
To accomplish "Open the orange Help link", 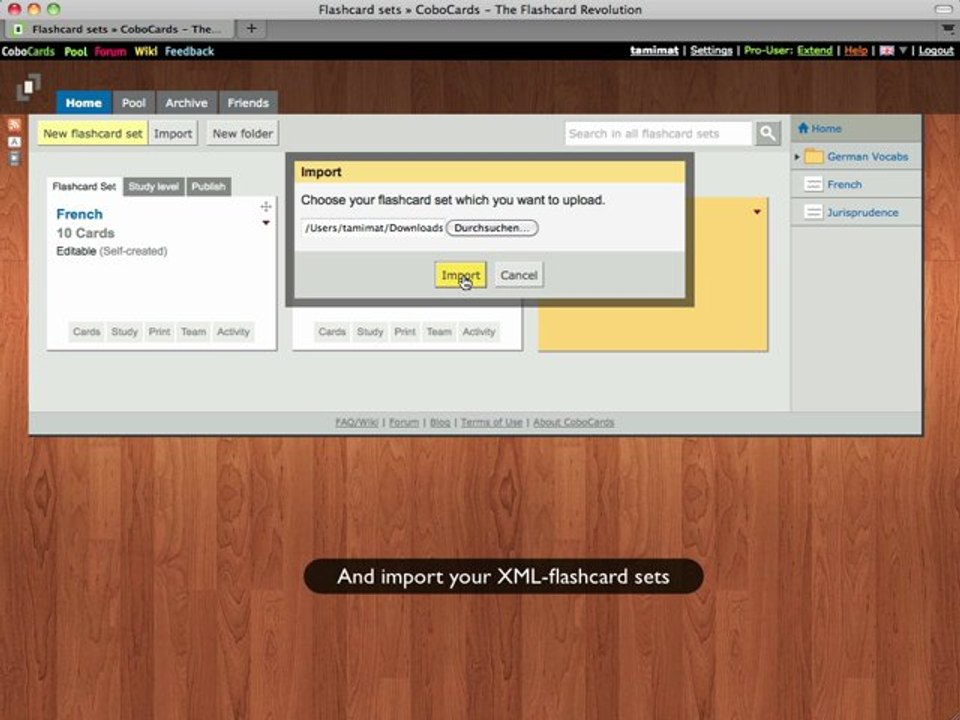I will 856,50.
